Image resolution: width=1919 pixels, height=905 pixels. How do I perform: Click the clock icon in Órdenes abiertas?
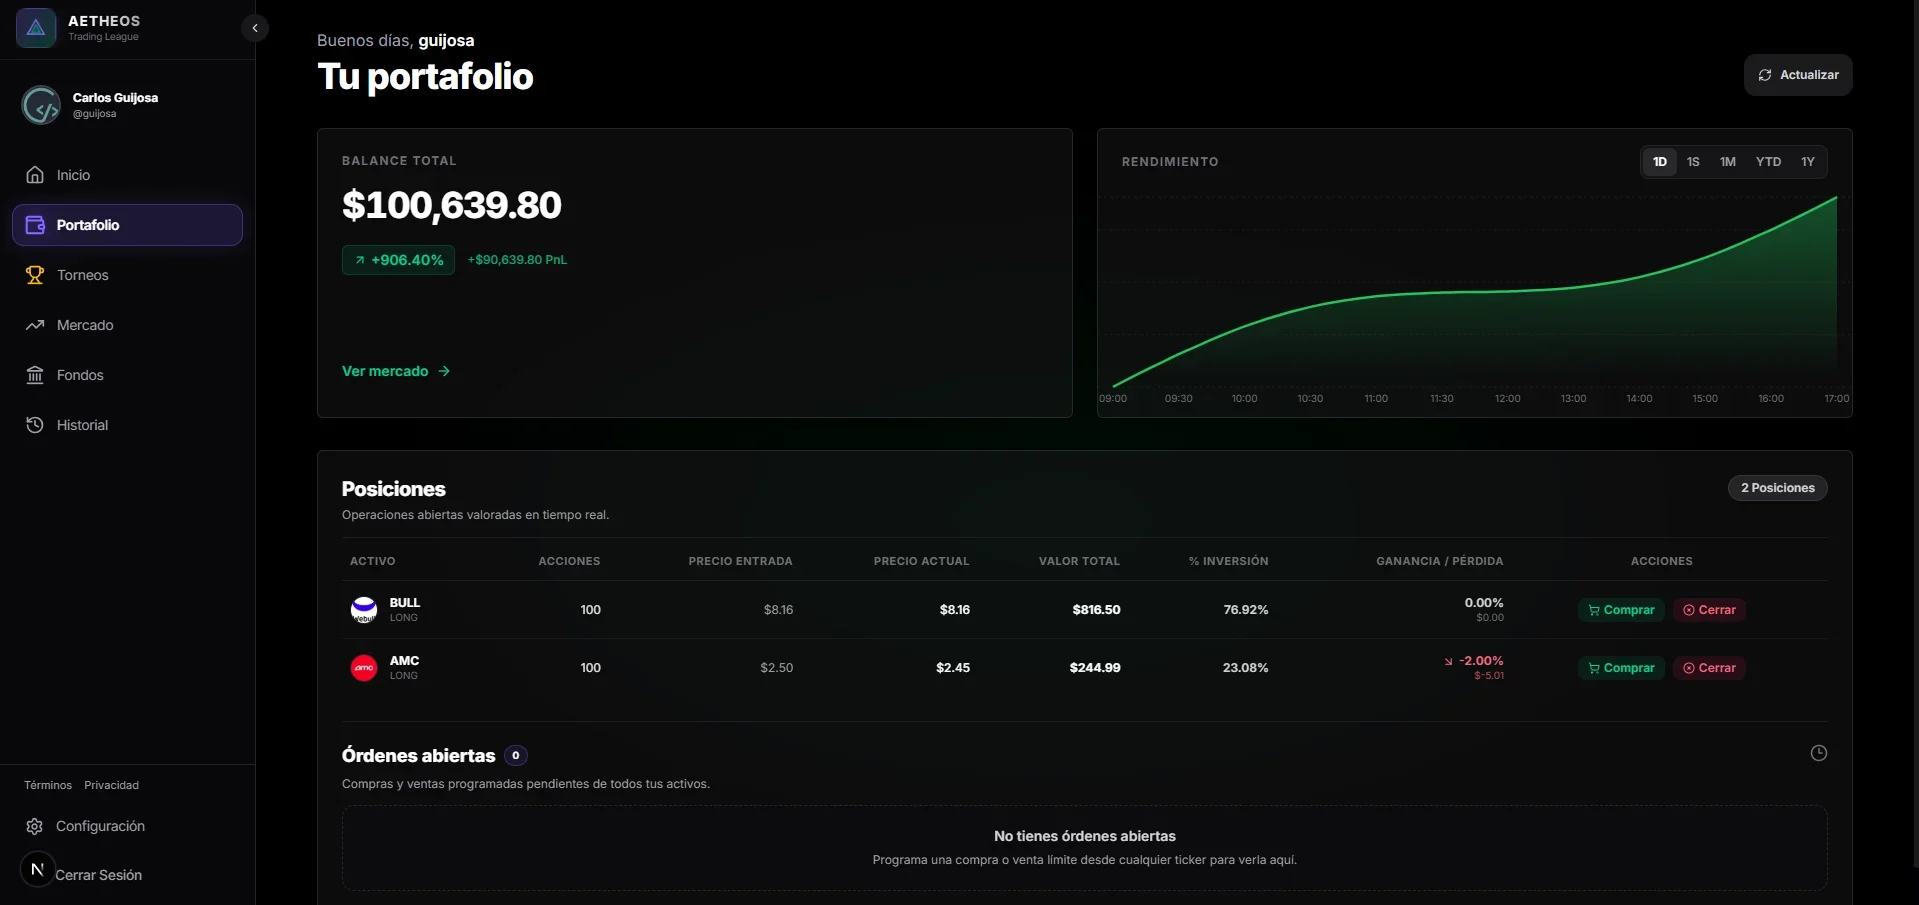[1819, 753]
